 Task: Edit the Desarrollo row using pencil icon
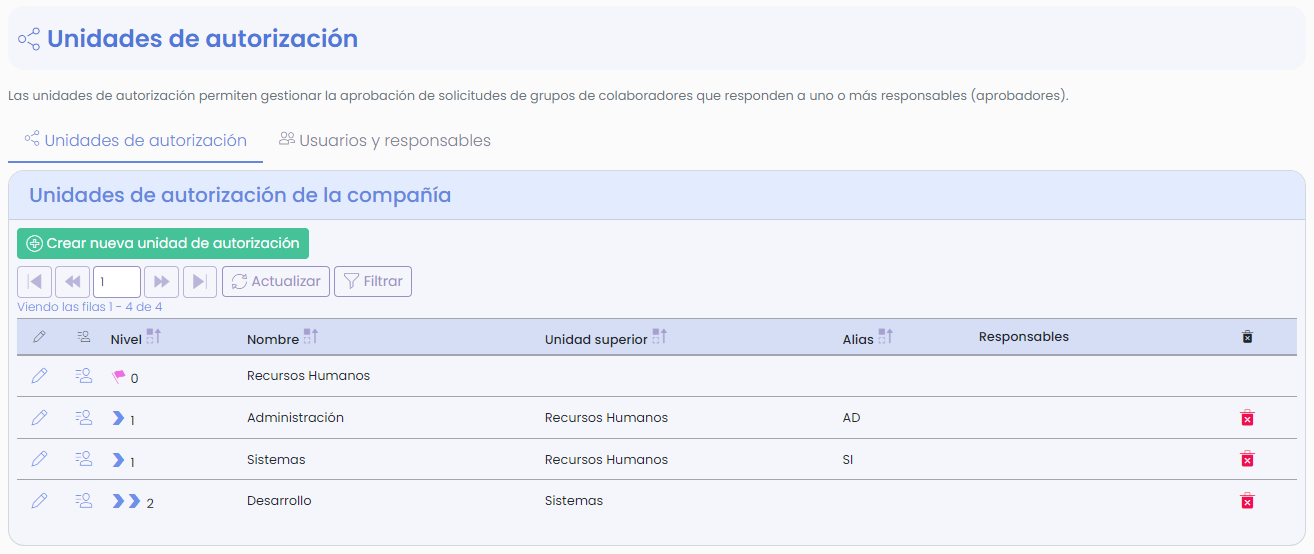point(39,501)
